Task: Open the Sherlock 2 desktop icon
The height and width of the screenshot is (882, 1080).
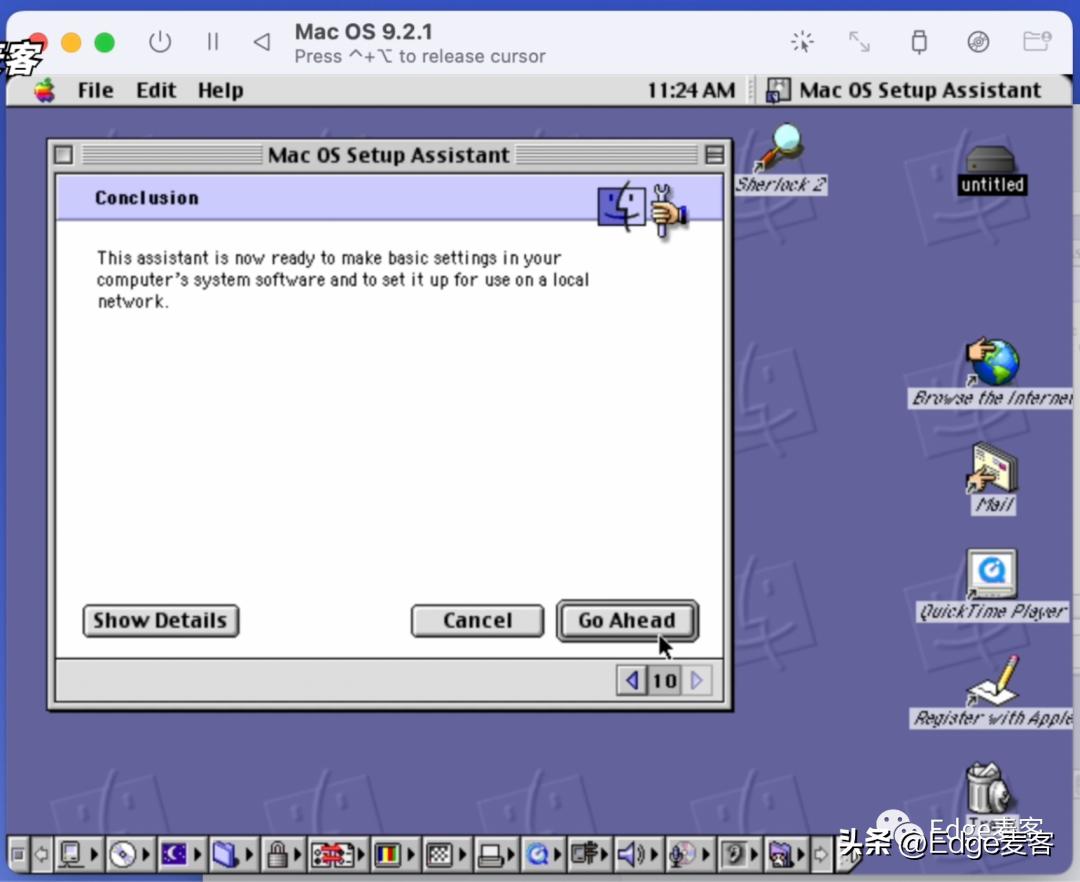Action: (x=780, y=150)
